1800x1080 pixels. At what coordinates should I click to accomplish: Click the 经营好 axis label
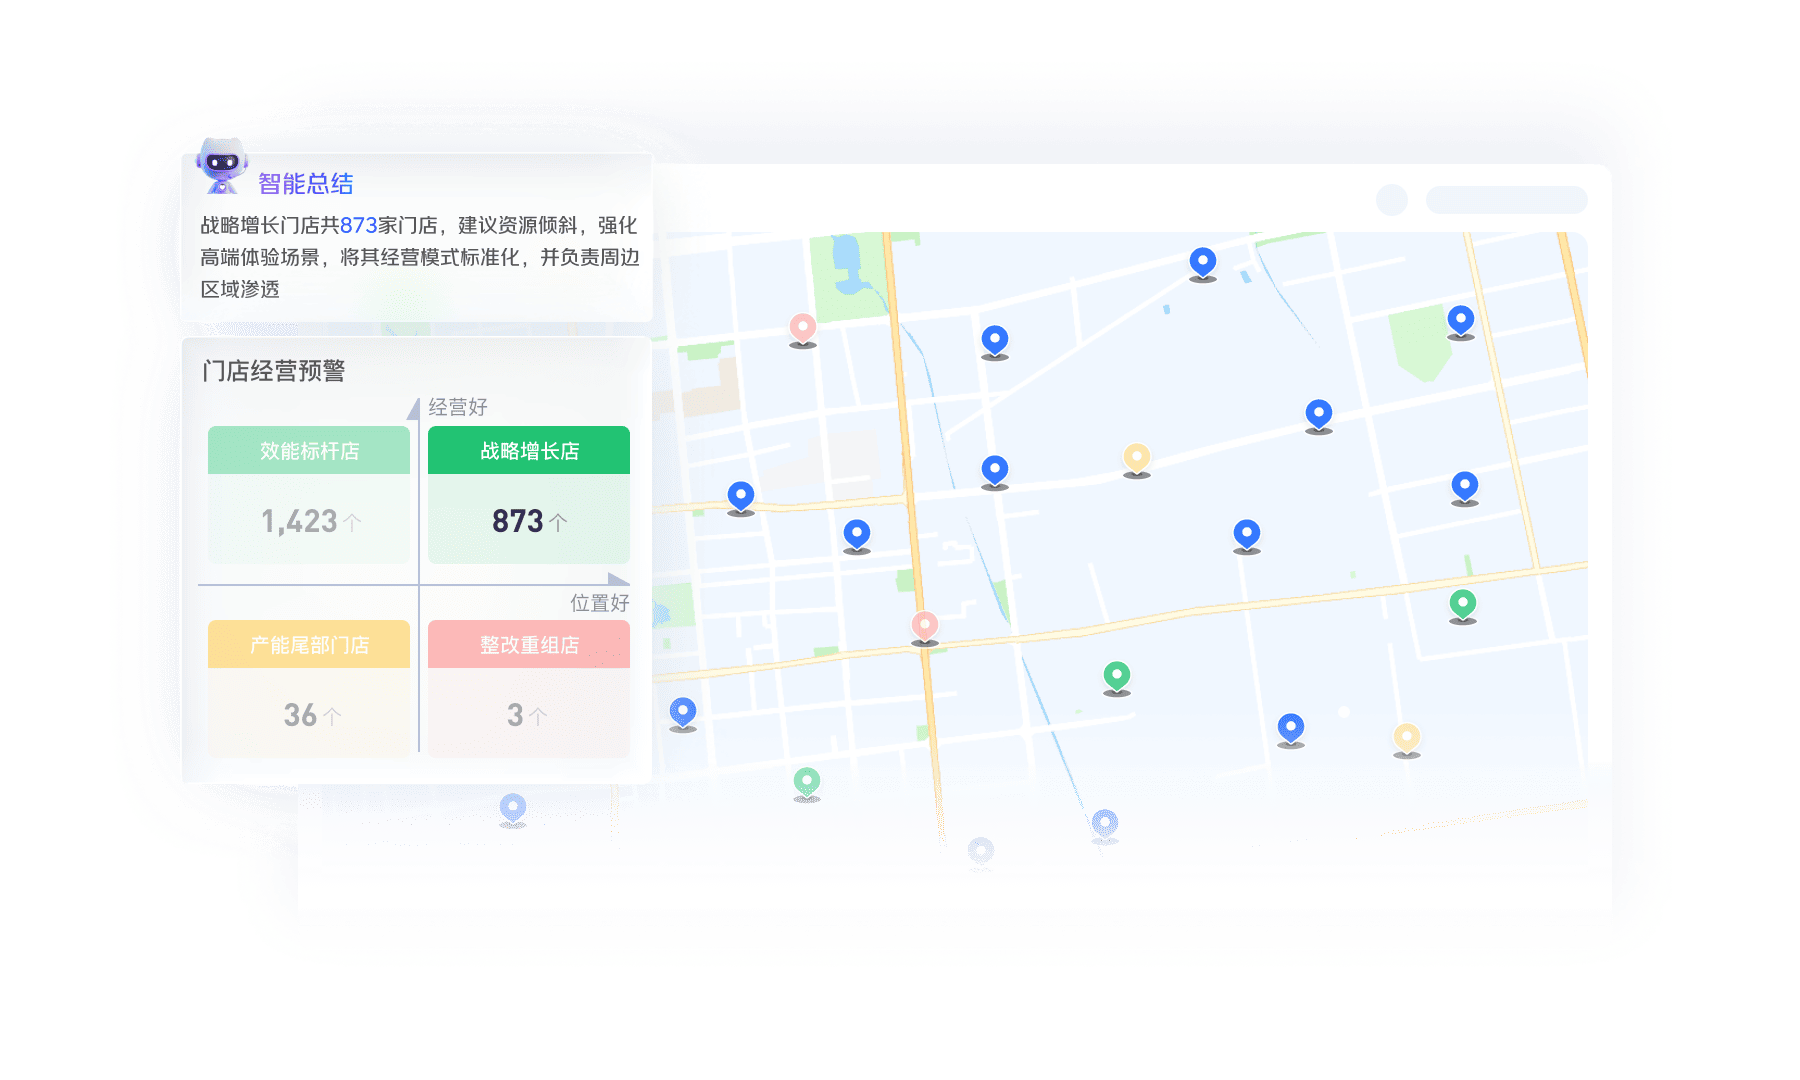[x=458, y=407]
